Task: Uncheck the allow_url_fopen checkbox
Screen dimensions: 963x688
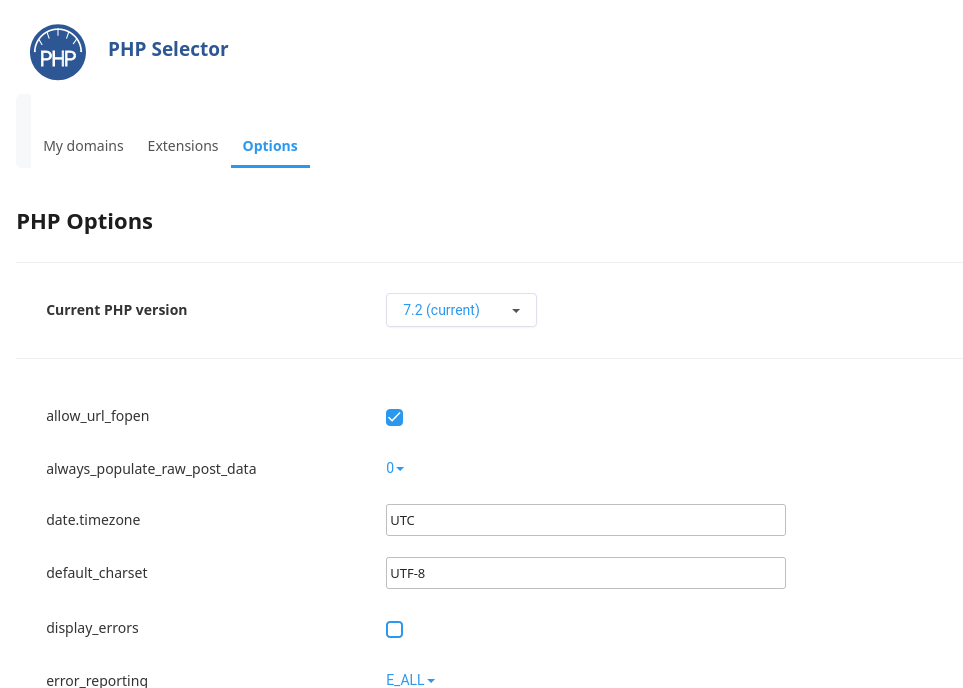Action: [x=394, y=417]
